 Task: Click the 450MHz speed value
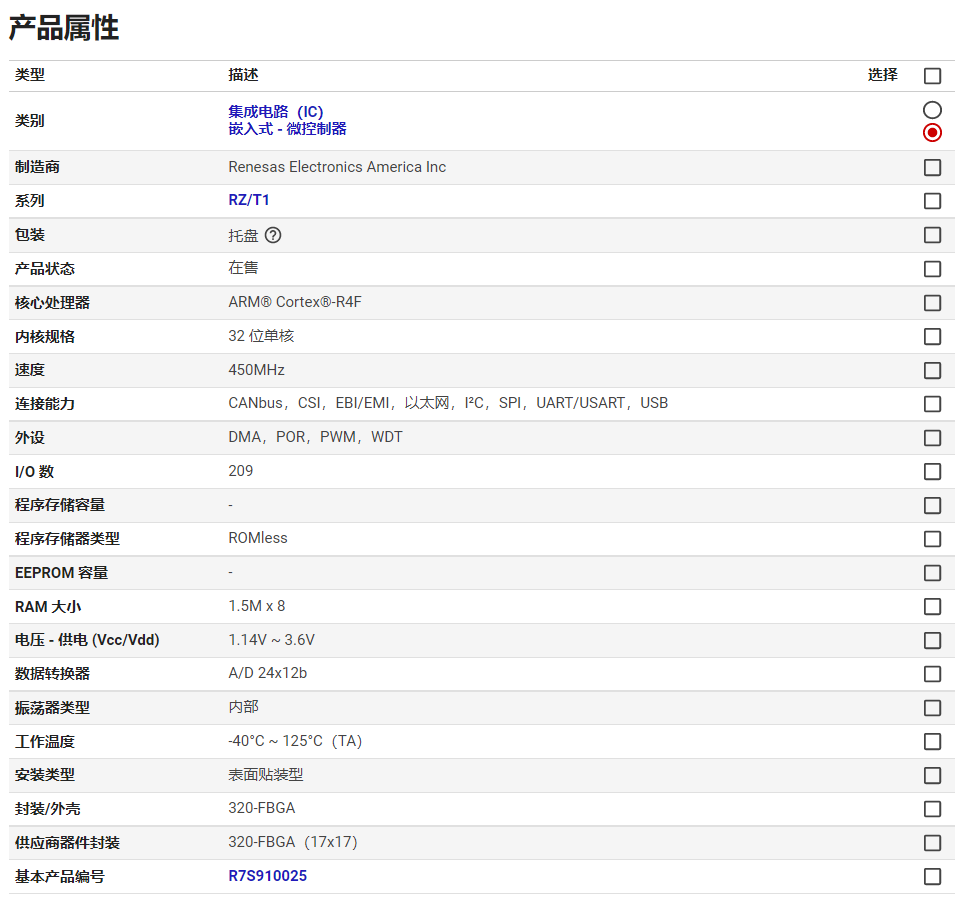click(256, 370)
